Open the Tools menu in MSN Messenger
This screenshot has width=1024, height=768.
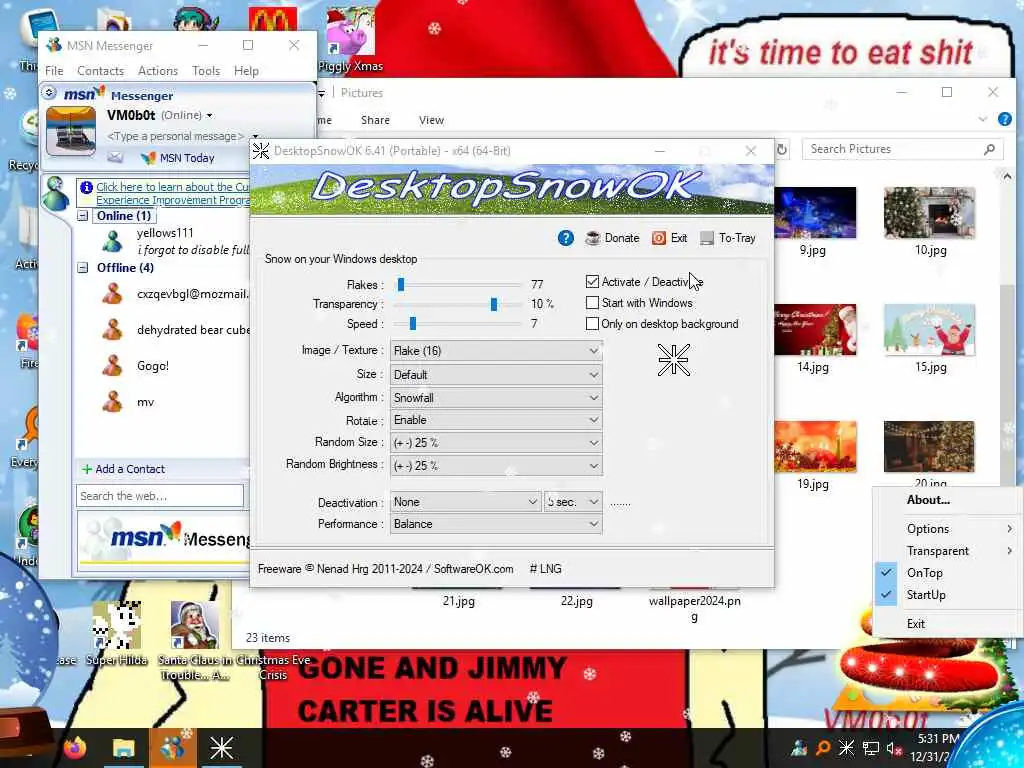[206, 71]
